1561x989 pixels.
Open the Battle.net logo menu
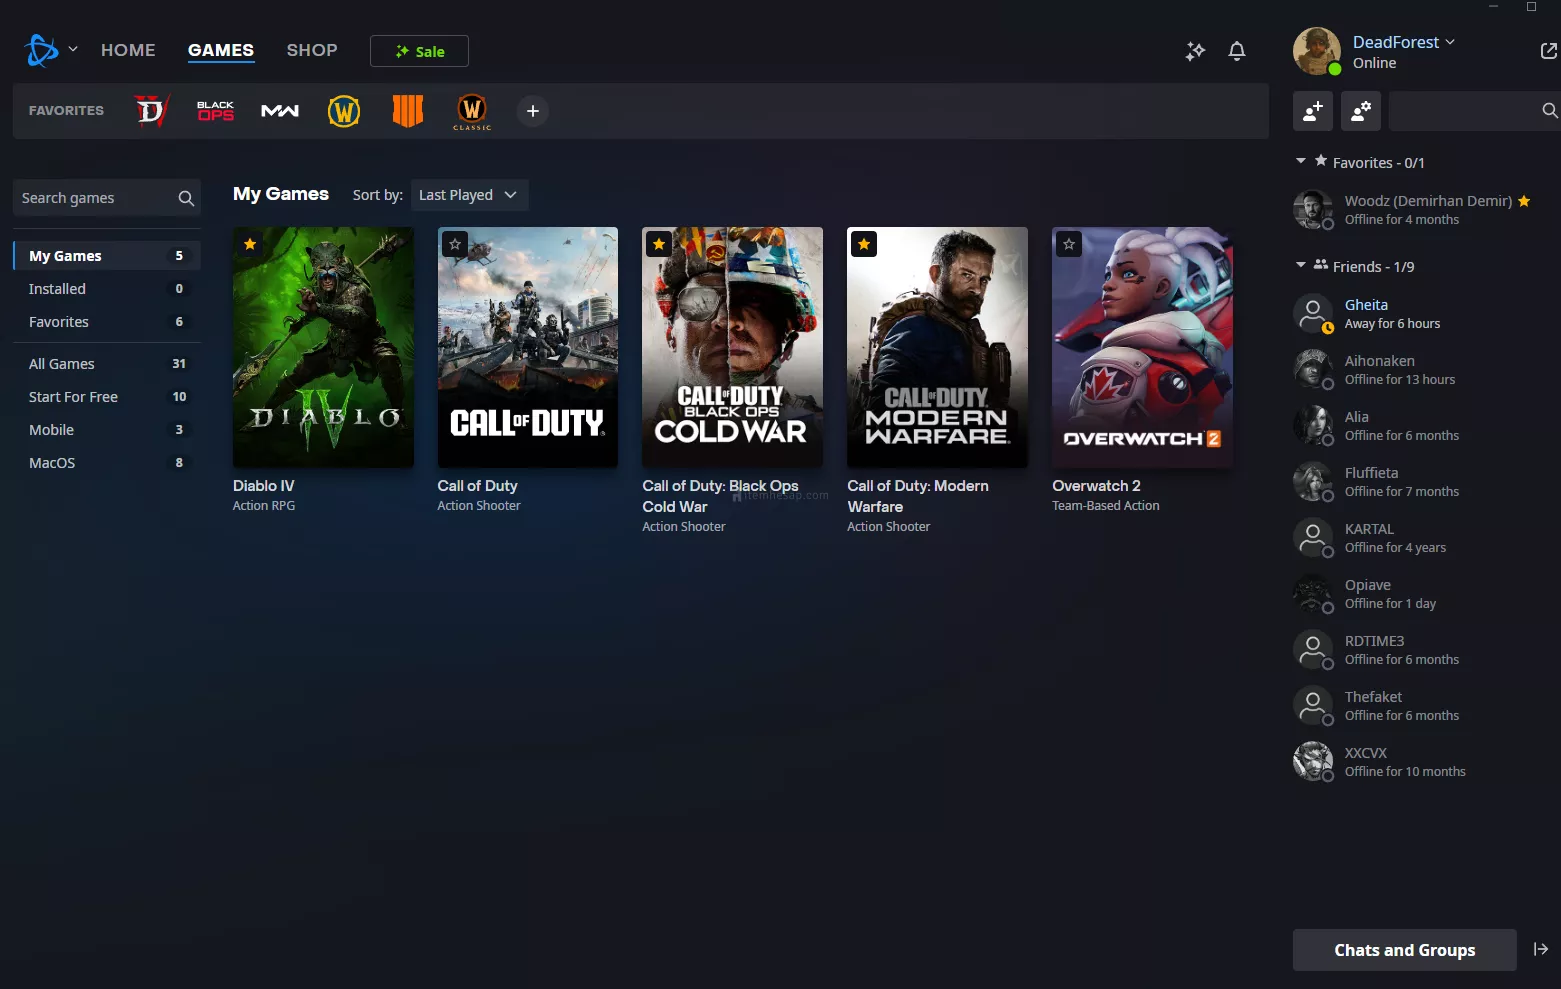coord(42,50)
